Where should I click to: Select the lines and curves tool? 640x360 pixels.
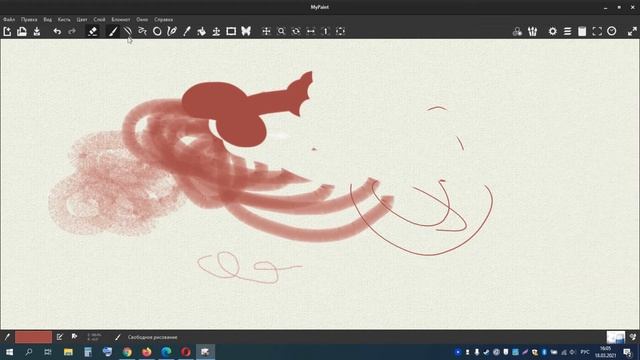pos(127,31)
